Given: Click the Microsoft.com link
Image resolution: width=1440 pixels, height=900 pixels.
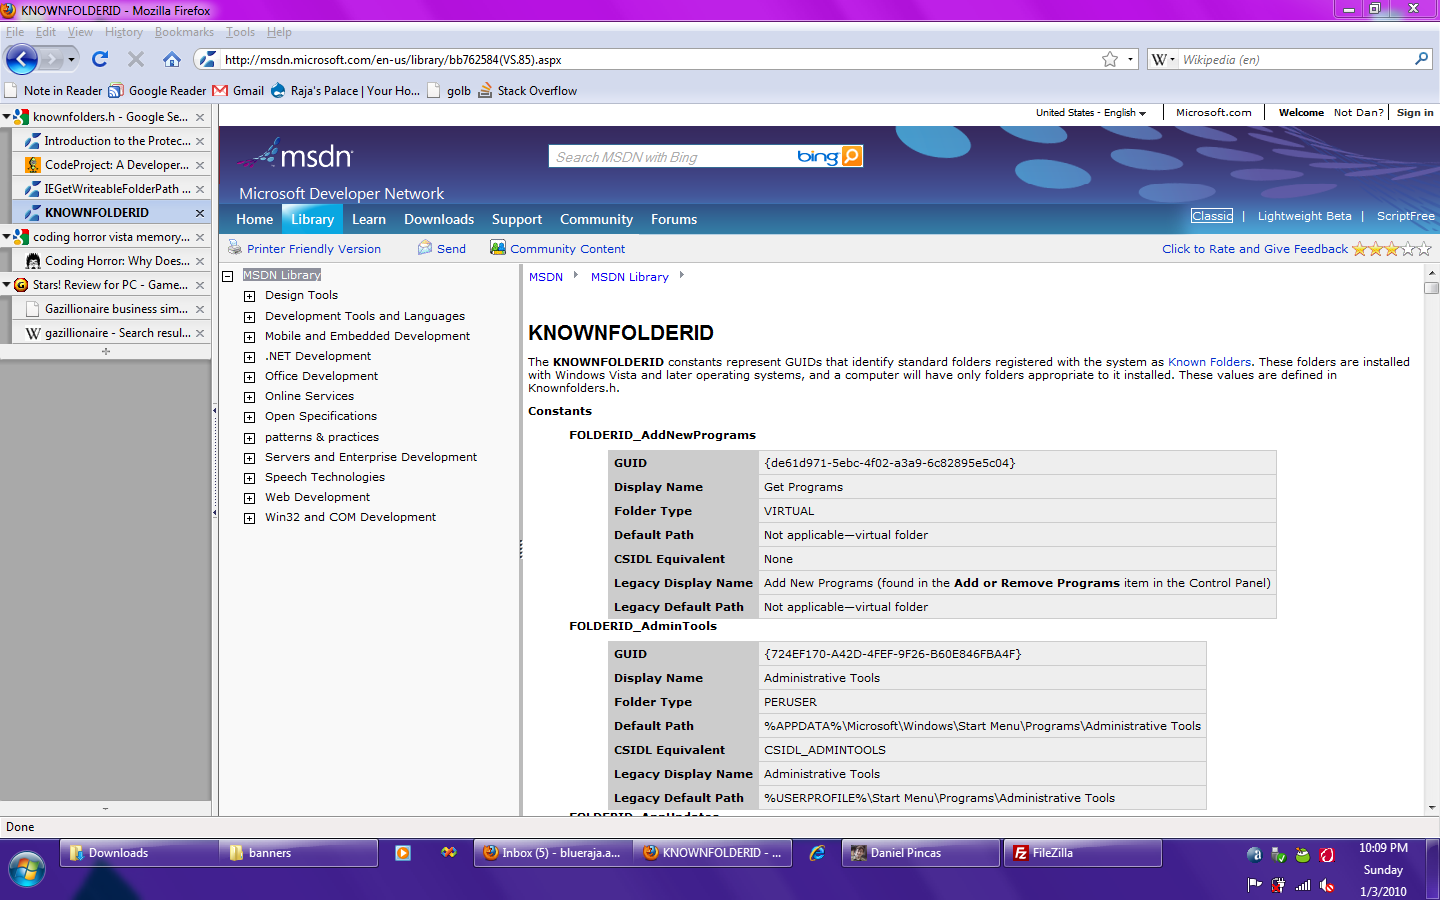Looking at the screenshot, I should [x=1213, y=113].
